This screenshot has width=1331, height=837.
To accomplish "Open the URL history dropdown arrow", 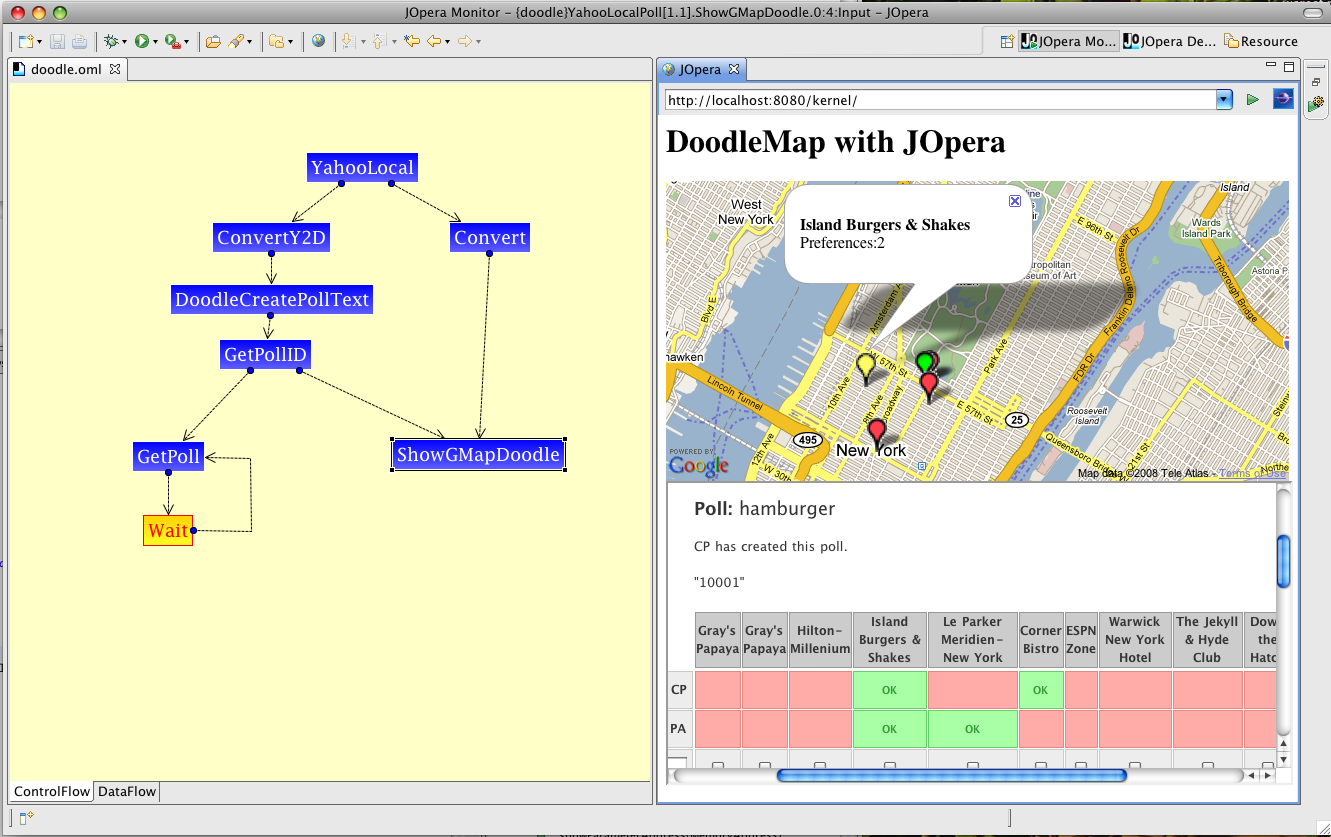I will coord(1223,100).
